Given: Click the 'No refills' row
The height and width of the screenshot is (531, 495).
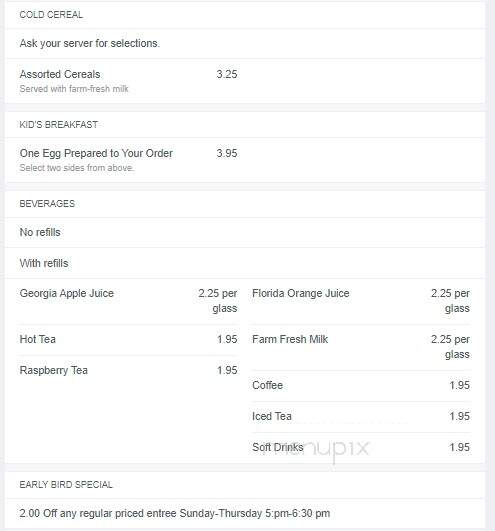Looking at the screenshot, I should point(245,232).
